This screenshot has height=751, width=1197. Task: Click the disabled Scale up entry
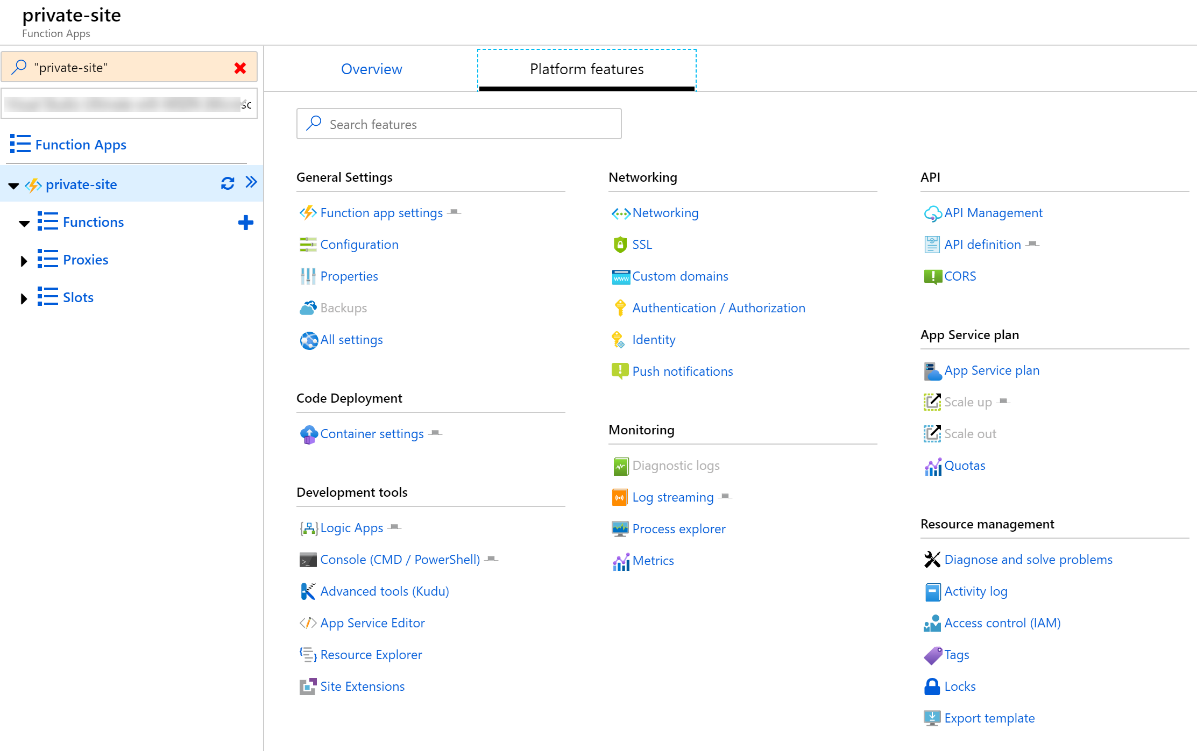[x=968, y=402]
